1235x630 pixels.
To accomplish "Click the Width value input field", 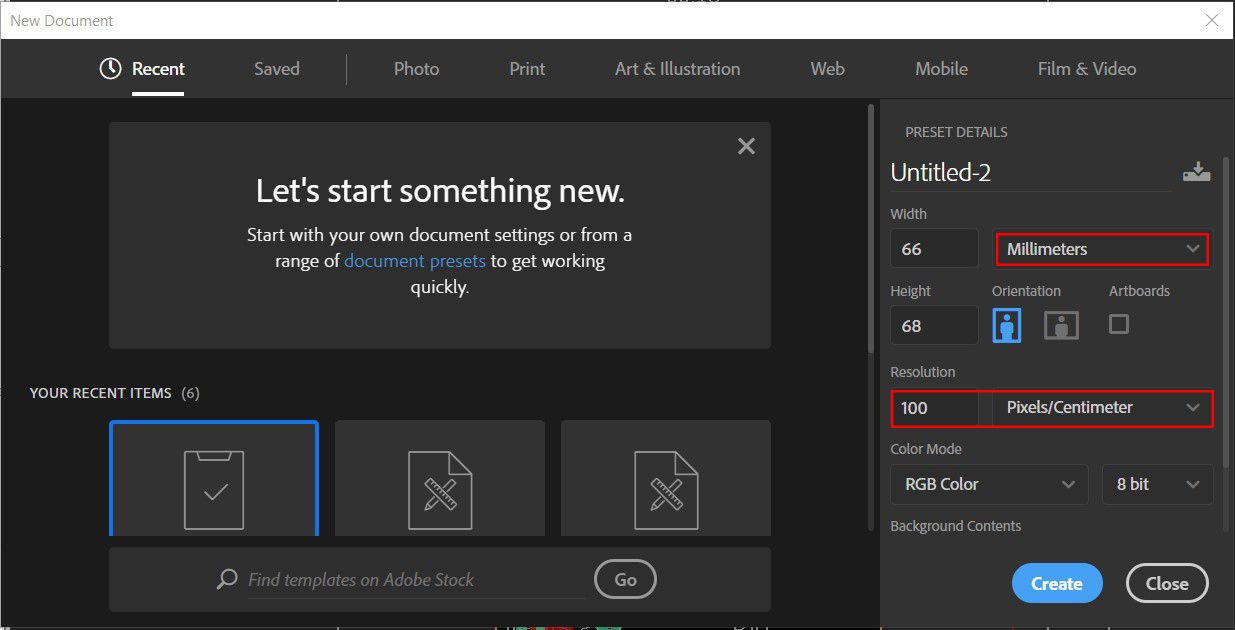I will [x=933, y=248].
